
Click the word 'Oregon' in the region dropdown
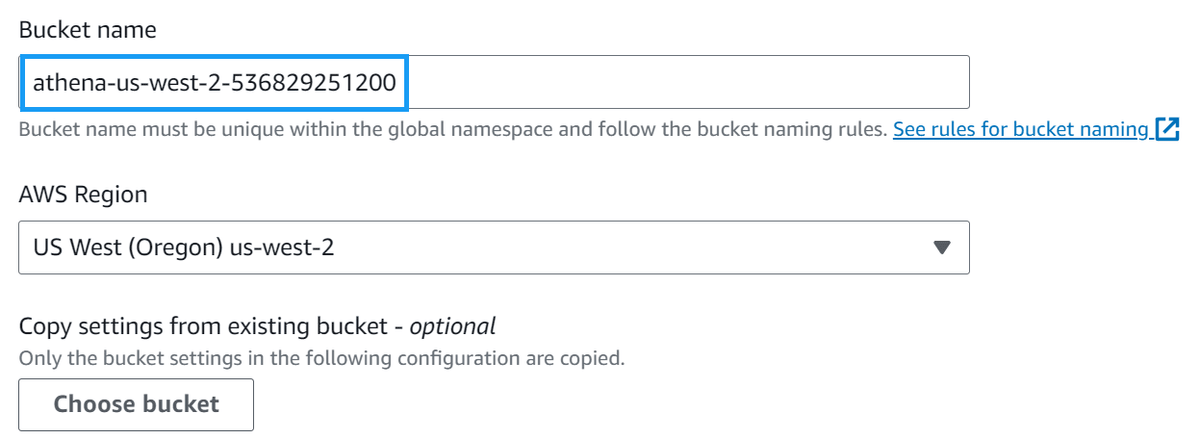(x=175, y=247)
